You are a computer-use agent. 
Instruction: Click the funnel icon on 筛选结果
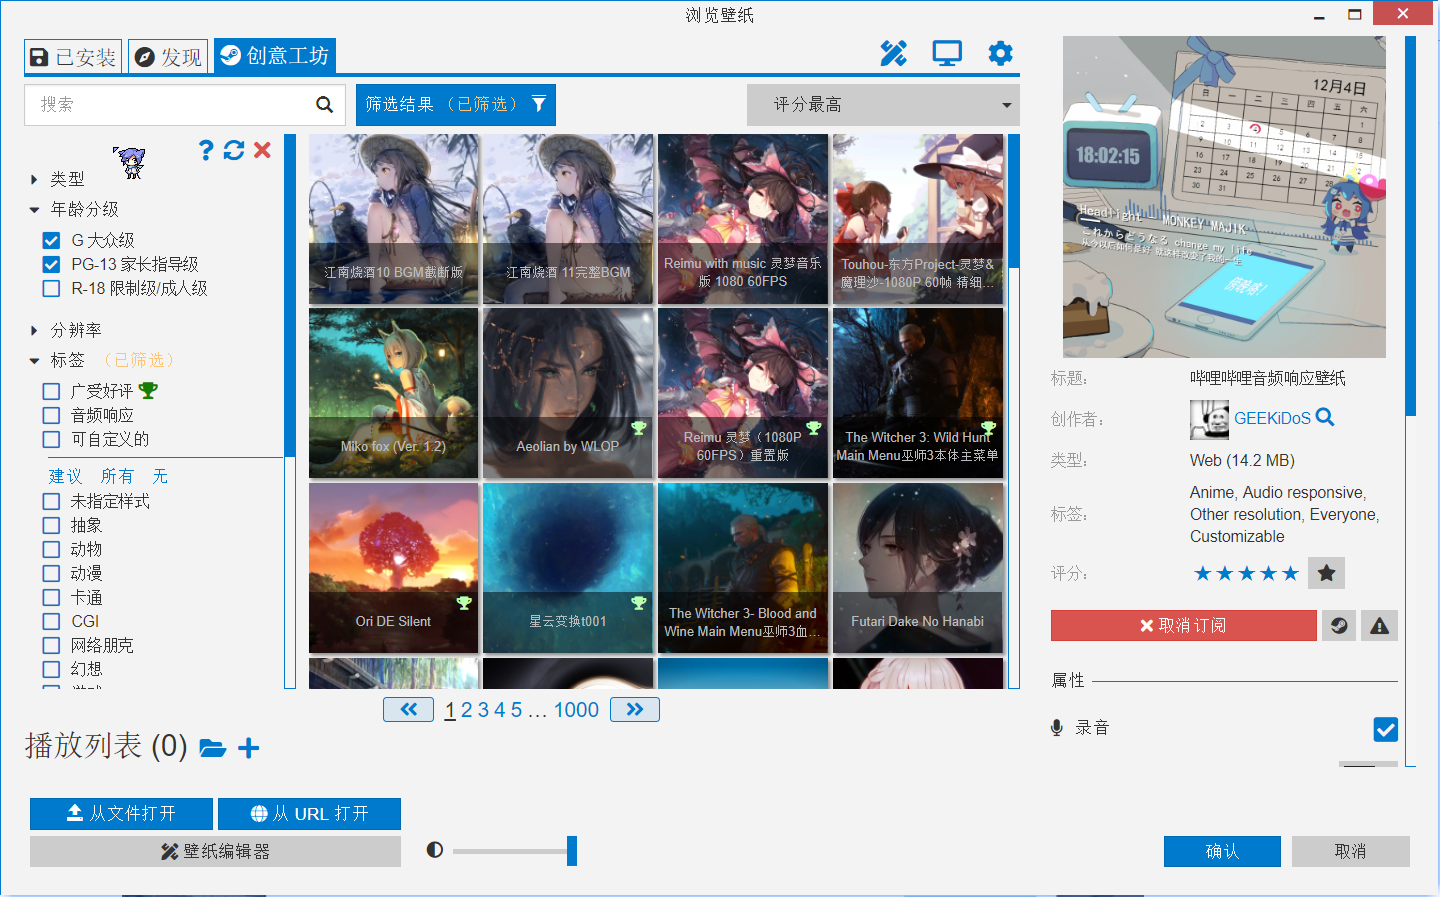pyautogui.click(x=539, y=104)
